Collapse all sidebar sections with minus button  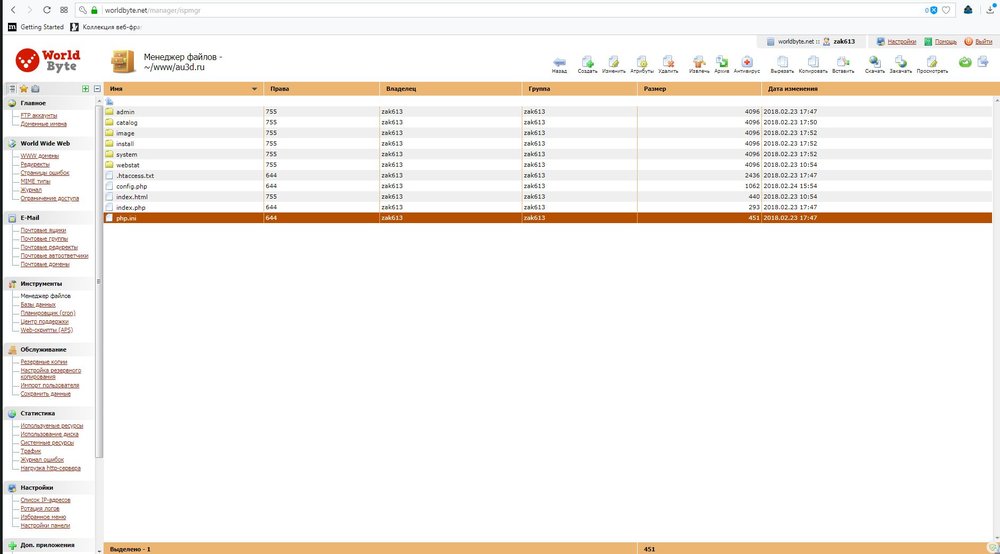pyautogui.click(x=96, y=89)
